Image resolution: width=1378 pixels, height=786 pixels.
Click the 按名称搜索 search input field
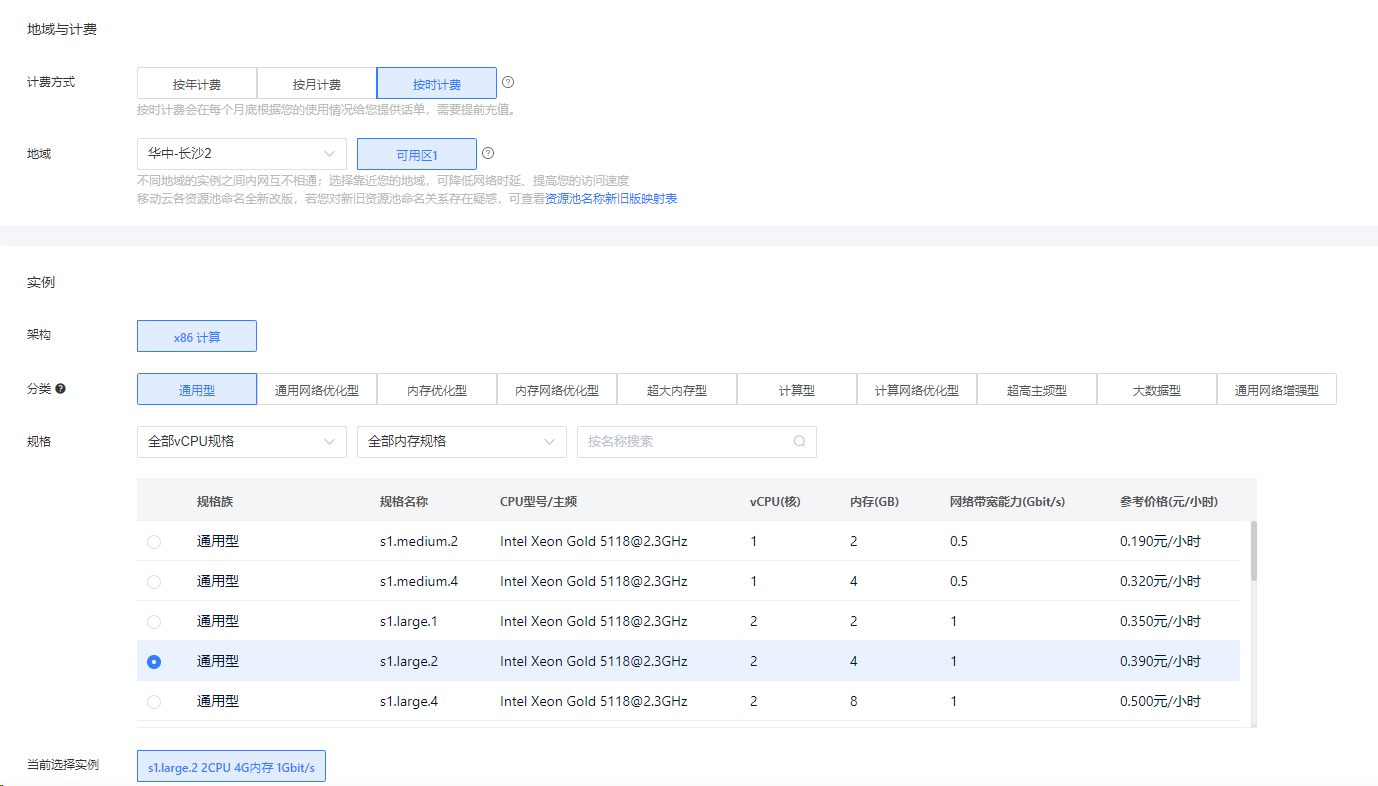point(685,441)
